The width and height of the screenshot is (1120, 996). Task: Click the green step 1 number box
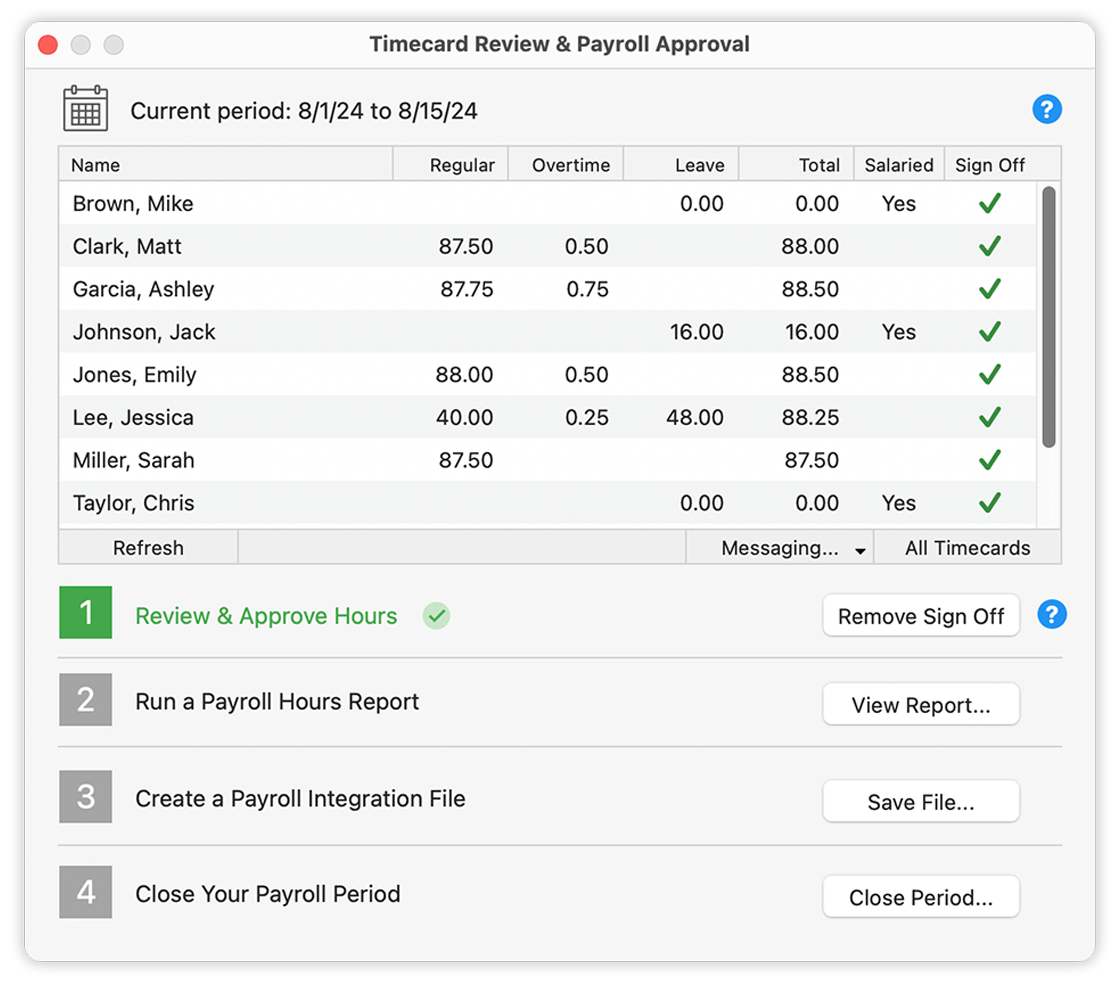coord(86,612)
